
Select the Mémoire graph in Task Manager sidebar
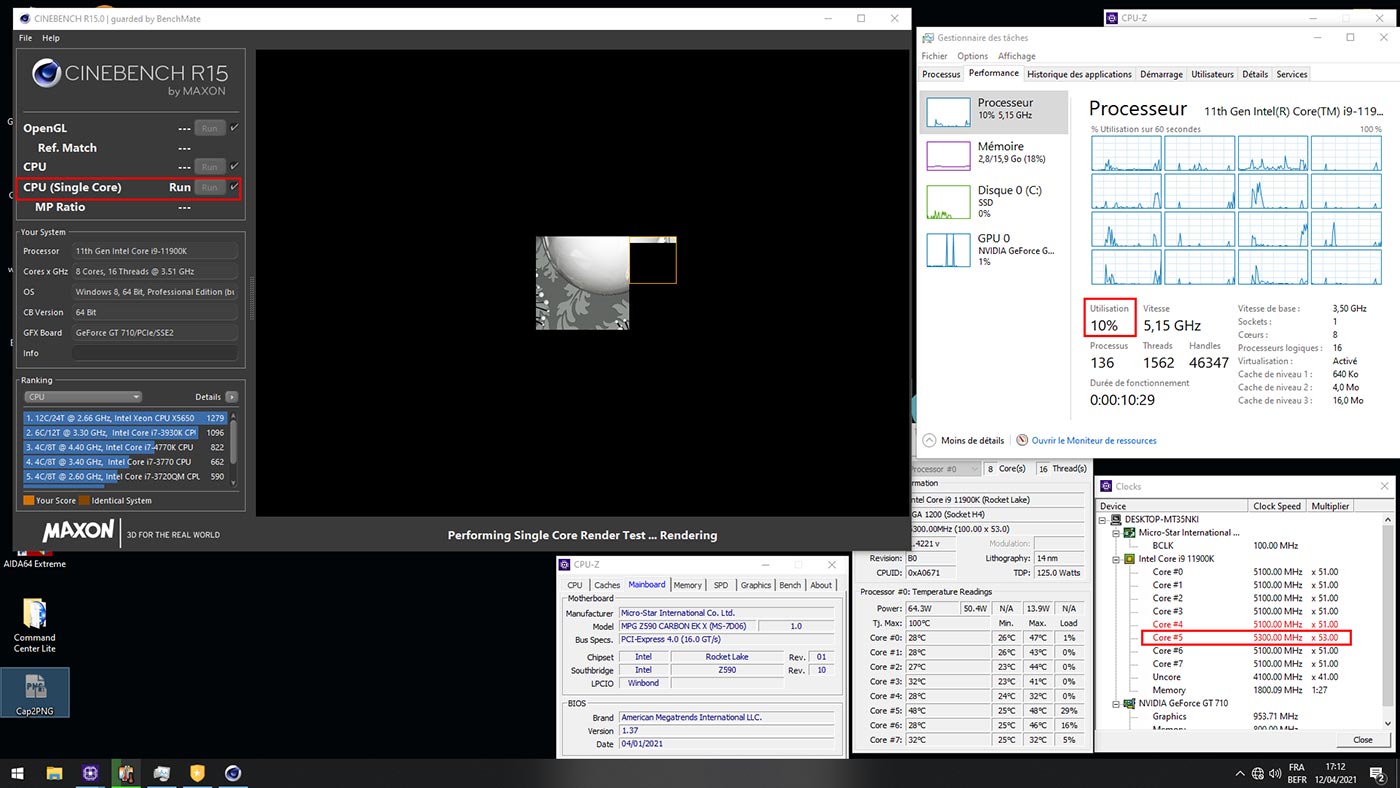pos(947,155)
